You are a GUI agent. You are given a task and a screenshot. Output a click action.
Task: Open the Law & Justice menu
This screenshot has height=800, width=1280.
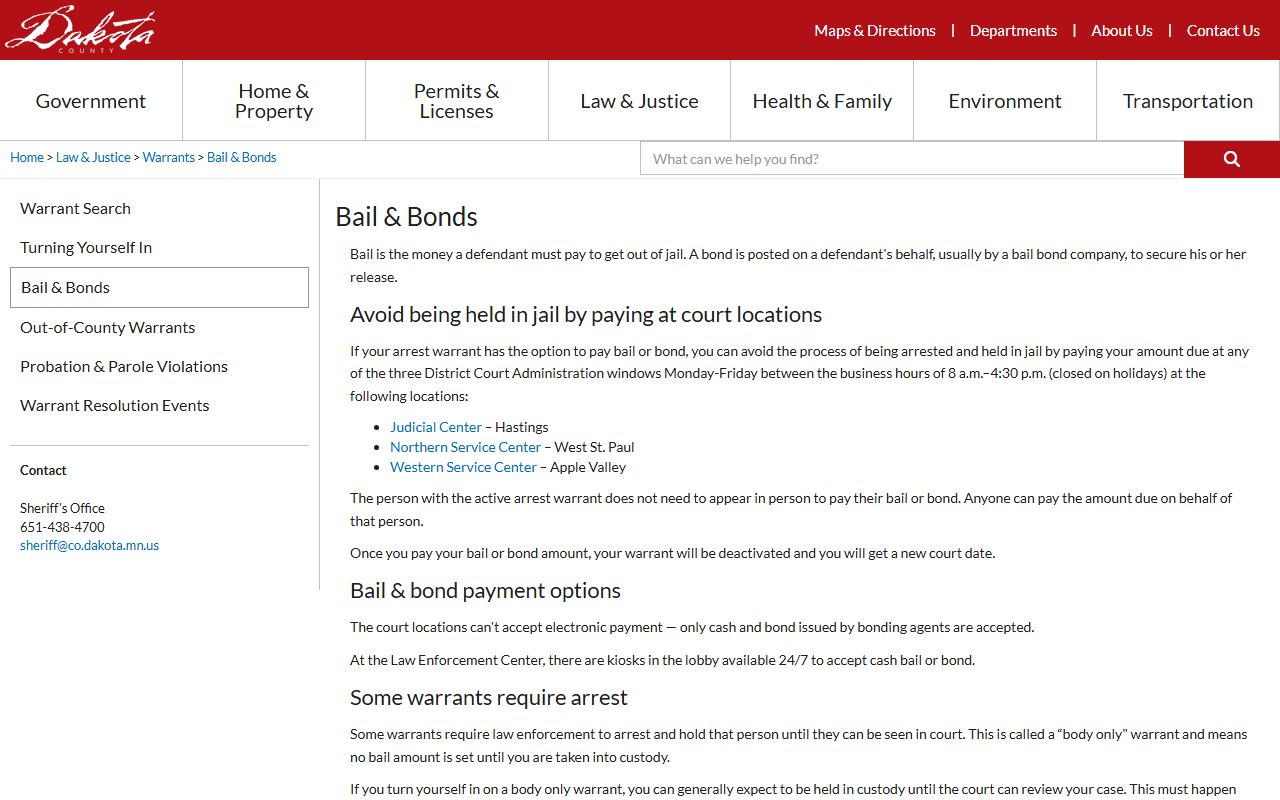[x=640, y=101]
